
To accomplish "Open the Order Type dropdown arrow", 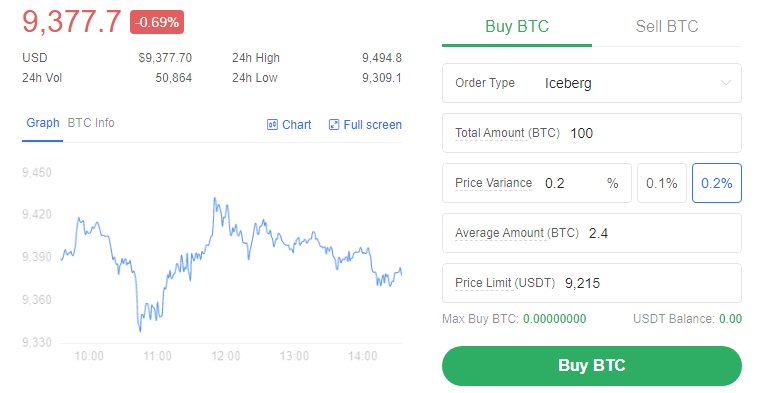I will tap(725, 83).
